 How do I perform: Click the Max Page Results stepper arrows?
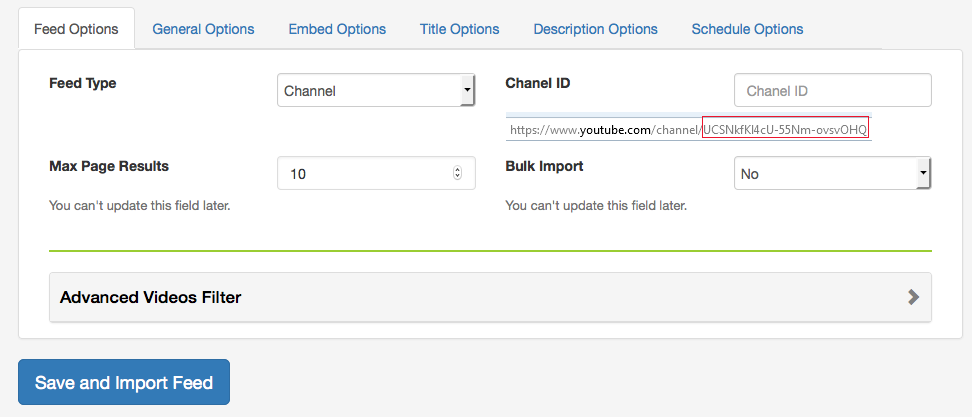coord(457,173)
